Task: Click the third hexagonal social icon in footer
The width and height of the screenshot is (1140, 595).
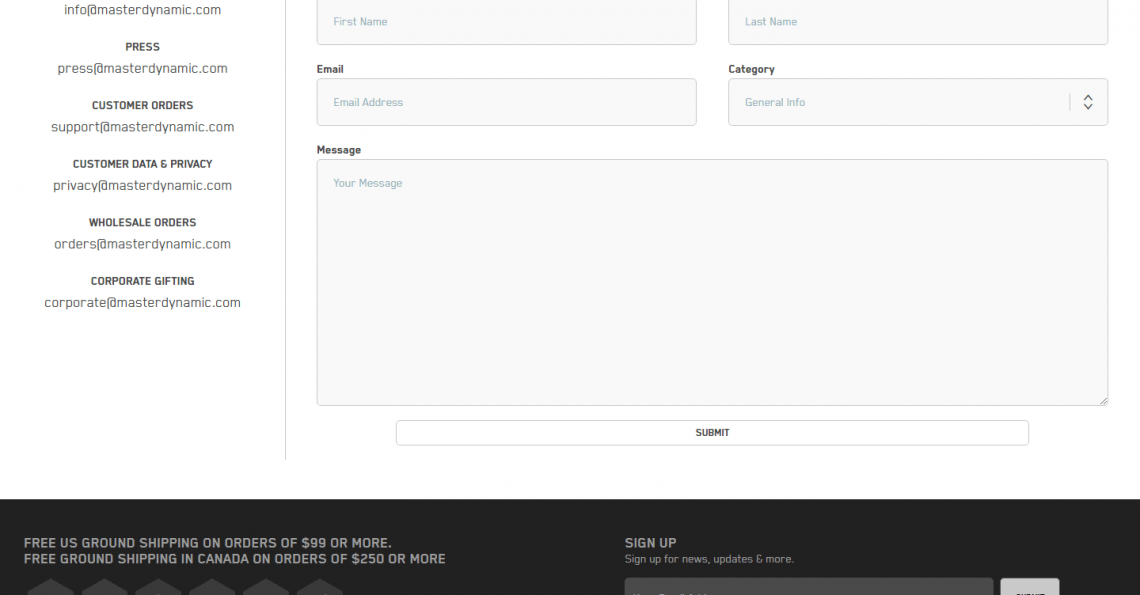Action: 158,589
